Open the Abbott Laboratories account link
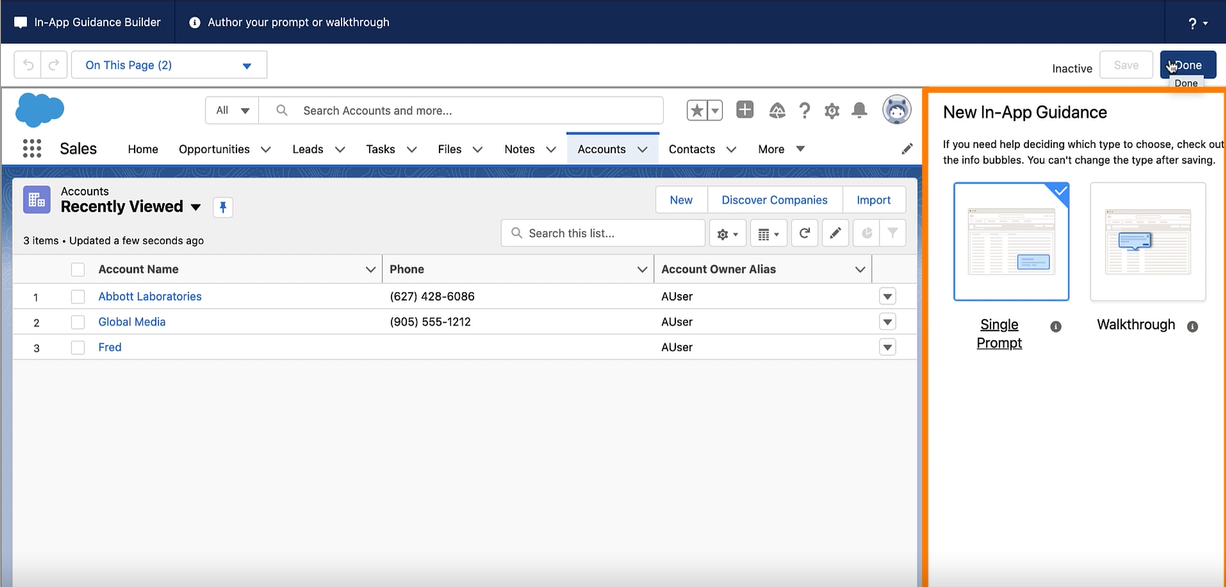Screen dimensions: 1226x587 coord(150,297)
